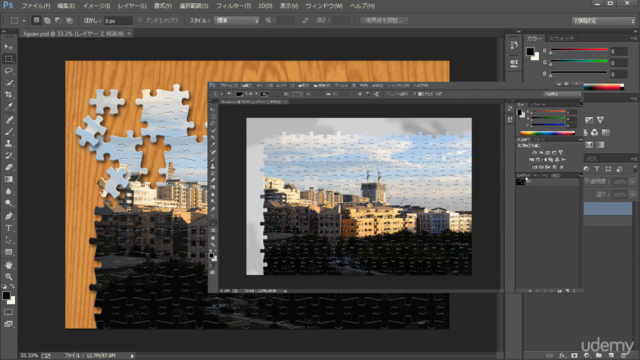
Task: Click the 境界線を調整 button
Action: [x=384, y=20]
